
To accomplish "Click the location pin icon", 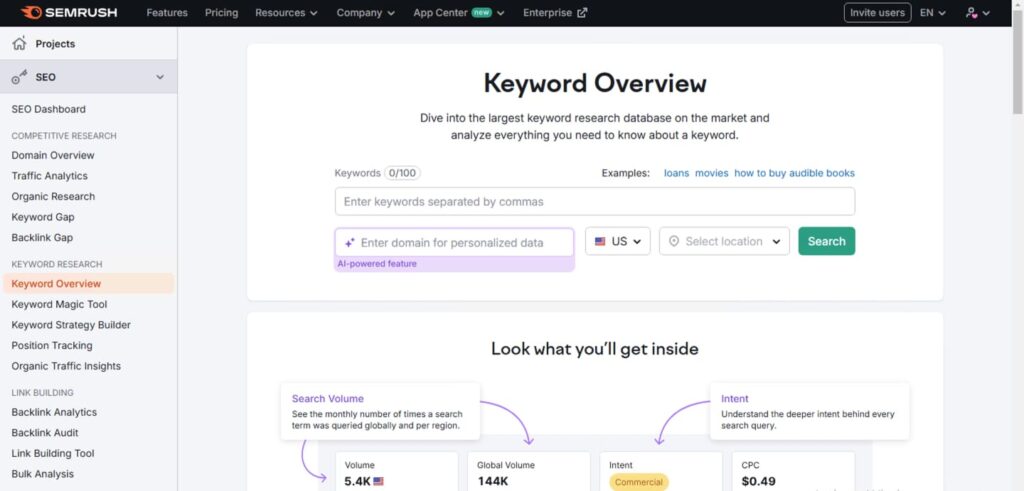I will [674, 241].
